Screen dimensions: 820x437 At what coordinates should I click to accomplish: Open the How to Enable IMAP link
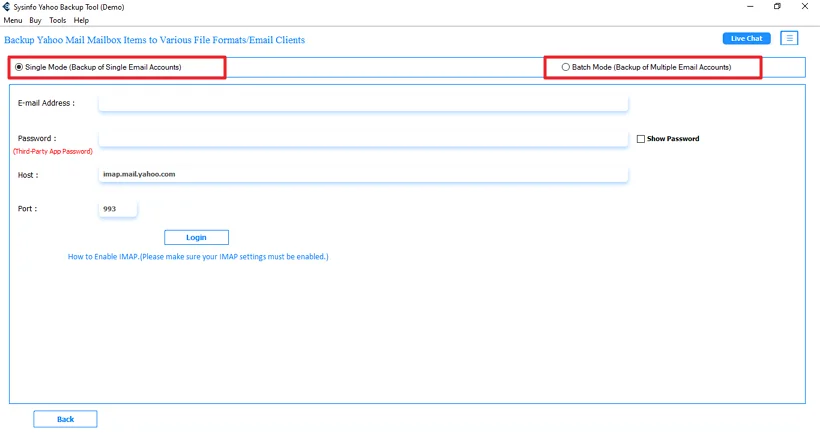tap(198, 257)
